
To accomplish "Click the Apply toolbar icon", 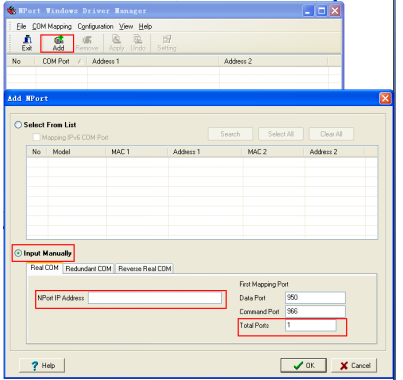I will (x=116, y=43).
